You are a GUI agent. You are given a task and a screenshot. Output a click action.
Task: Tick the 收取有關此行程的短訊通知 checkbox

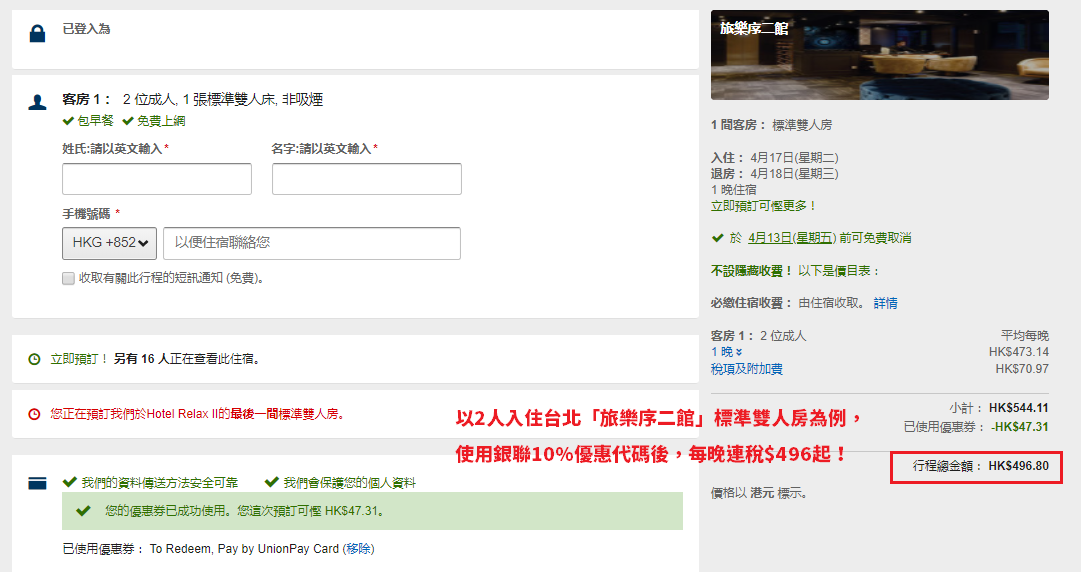[x=68, y=278]
